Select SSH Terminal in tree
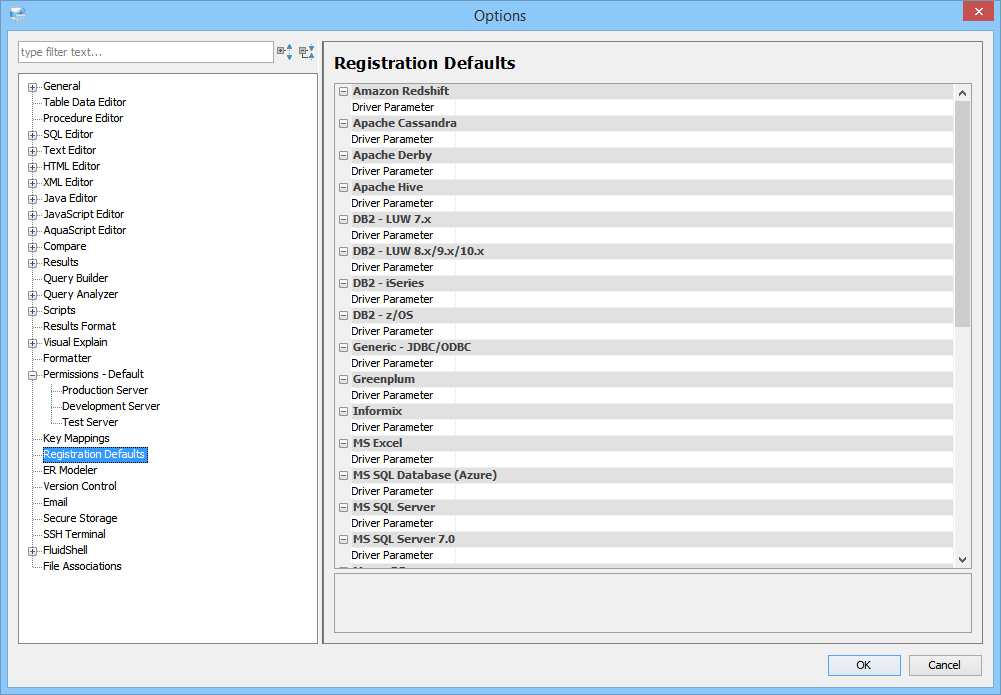 (x=74, y=534)
